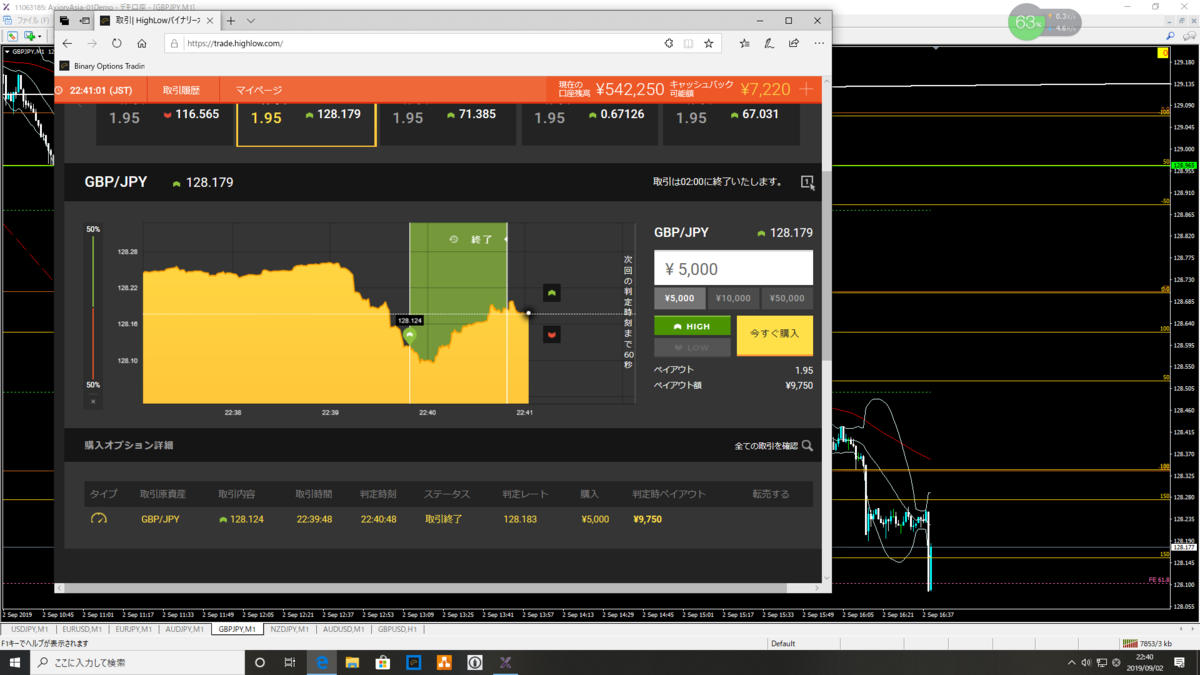
Task: Click GBP/JPY in the trade details row
Action: pos(160,519)
